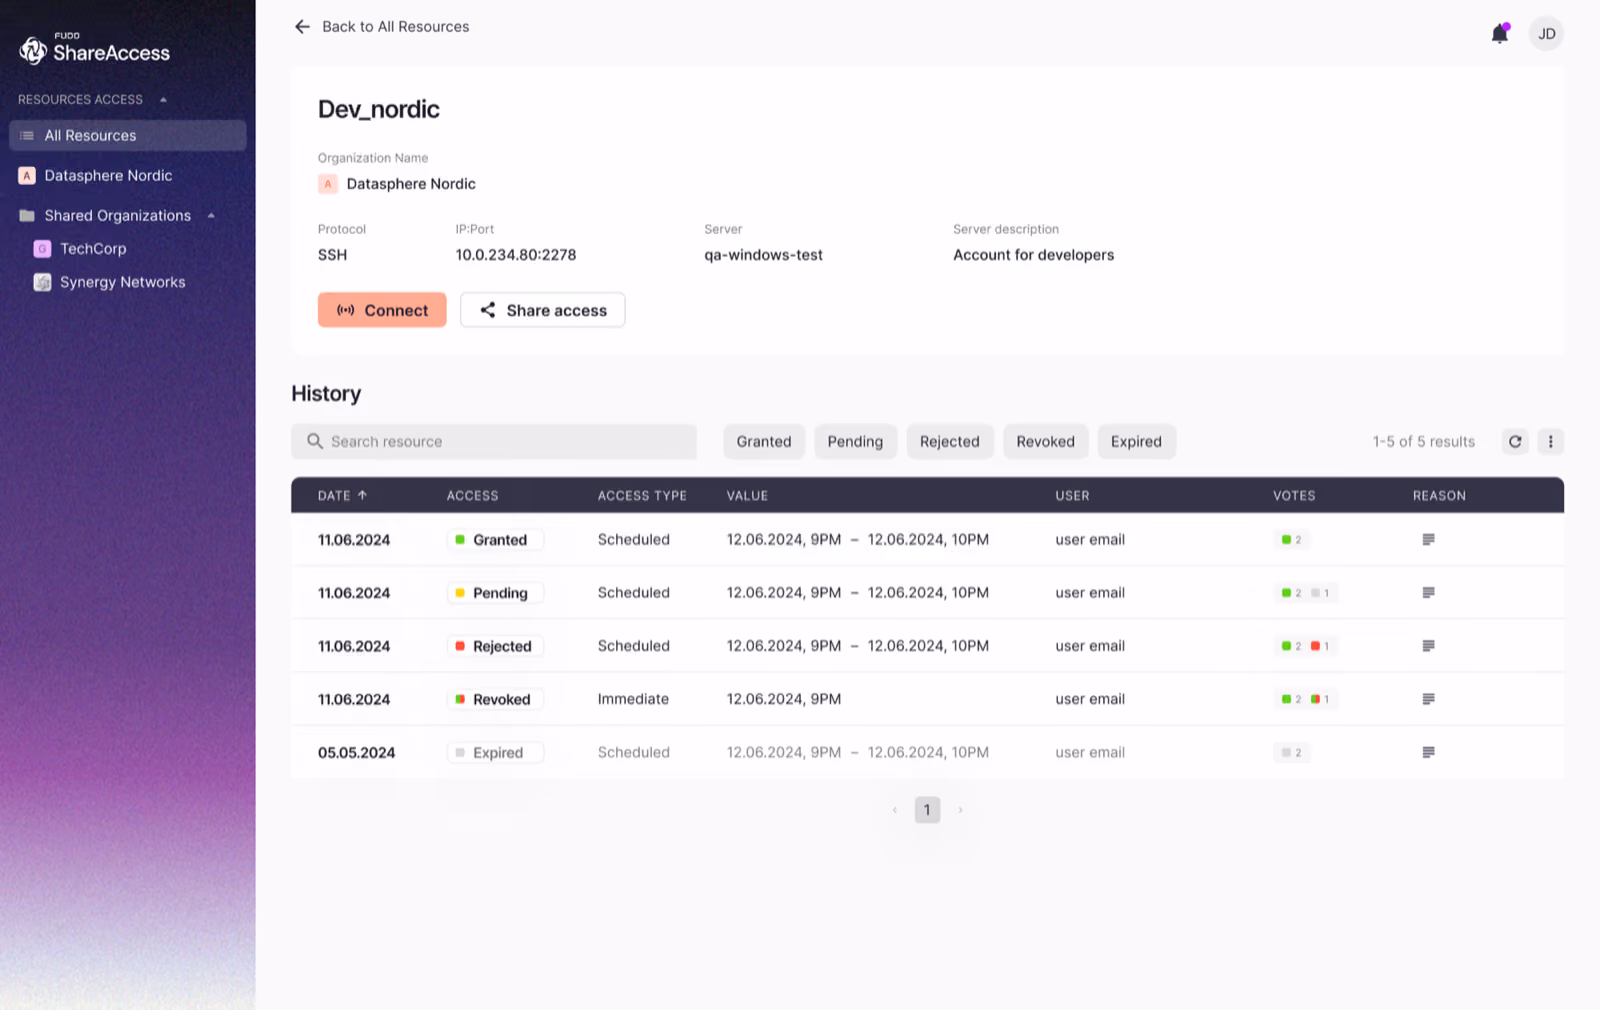Click the Shared Organizations folder icon
The image size is (1600, 1010).
click(27, 216)
